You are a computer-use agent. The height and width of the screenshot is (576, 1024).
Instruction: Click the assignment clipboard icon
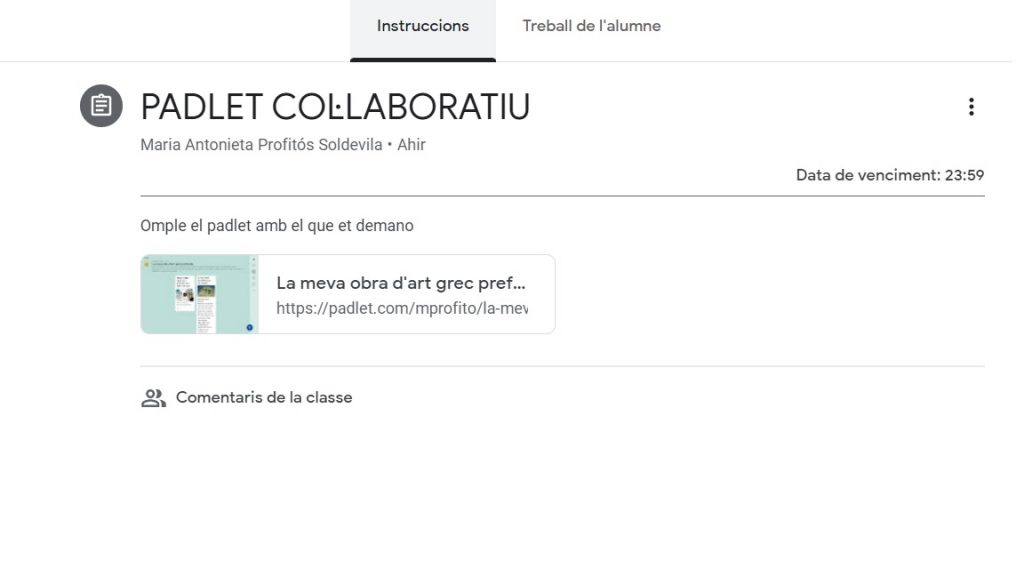coord(101,106)
